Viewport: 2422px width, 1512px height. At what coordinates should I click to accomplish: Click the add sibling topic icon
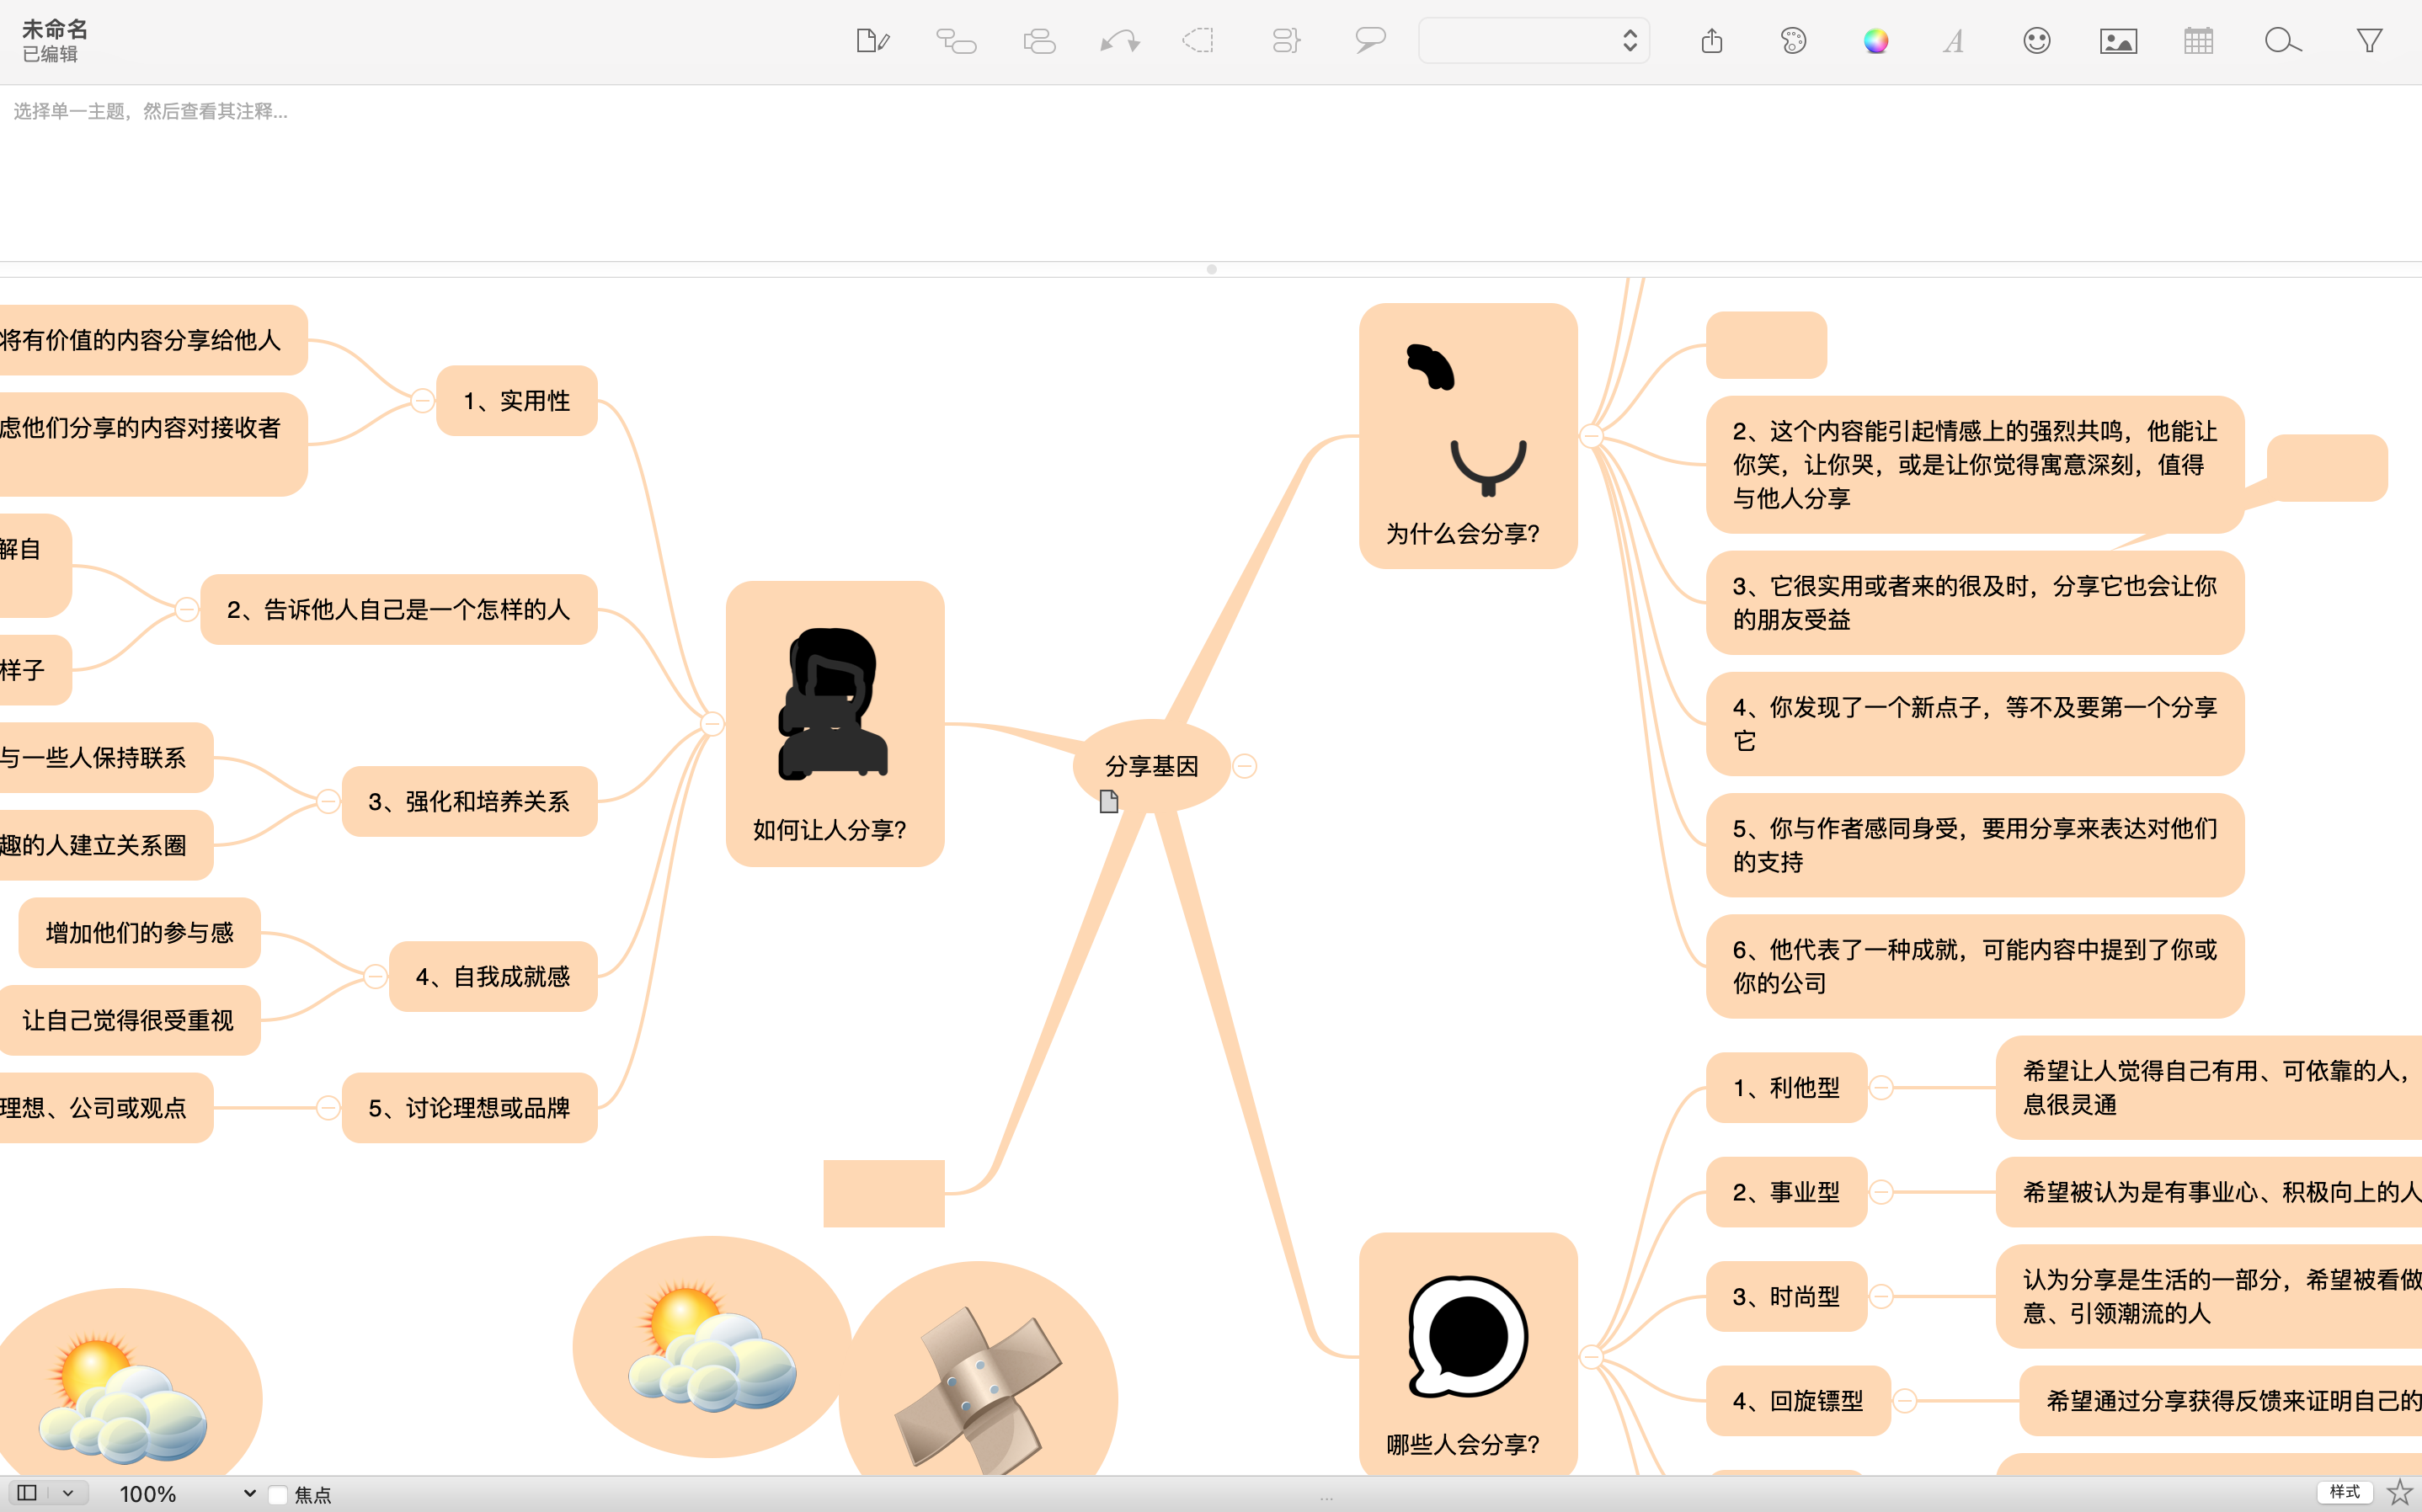click(x=1039, y=41)
